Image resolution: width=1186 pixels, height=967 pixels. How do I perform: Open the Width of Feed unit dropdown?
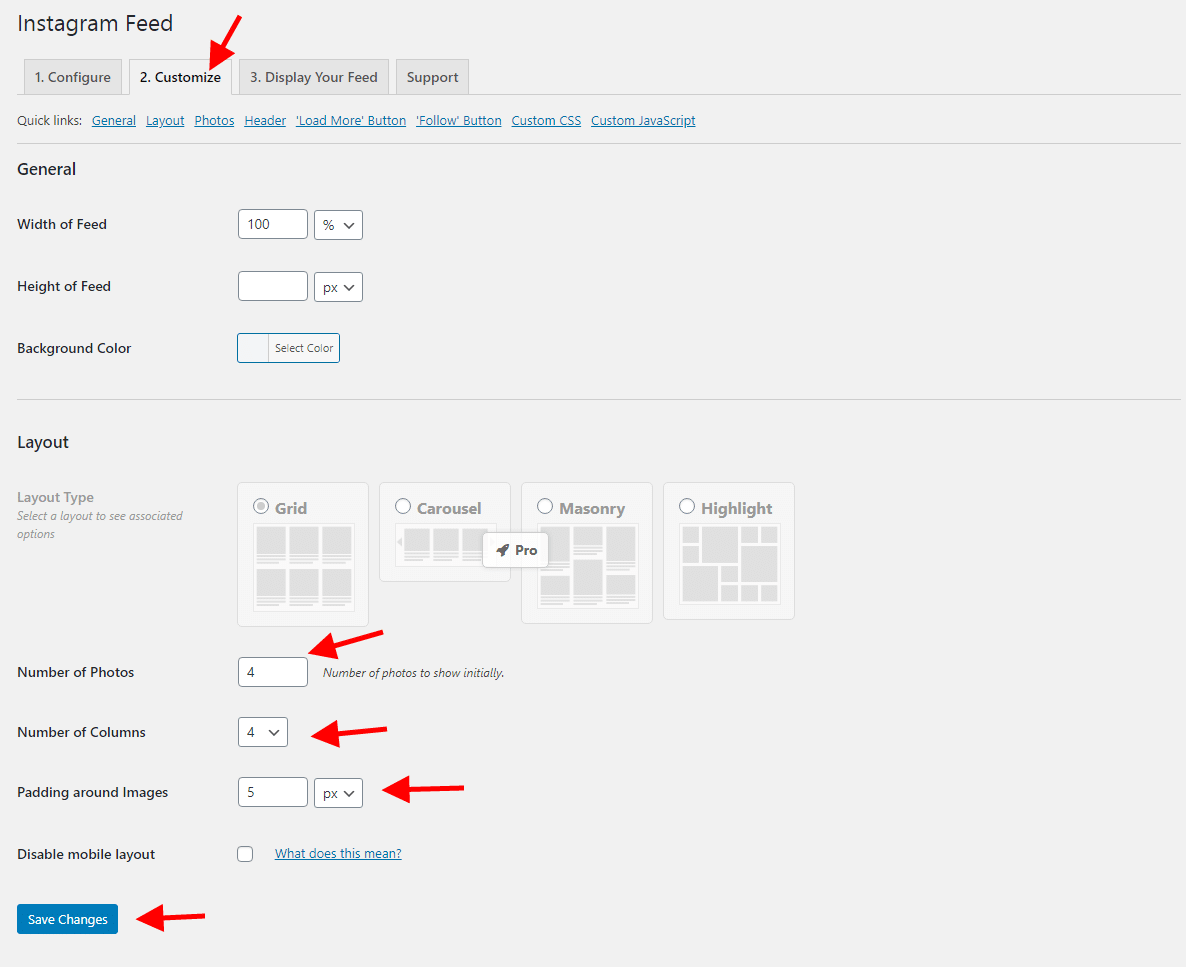point(338,225)
